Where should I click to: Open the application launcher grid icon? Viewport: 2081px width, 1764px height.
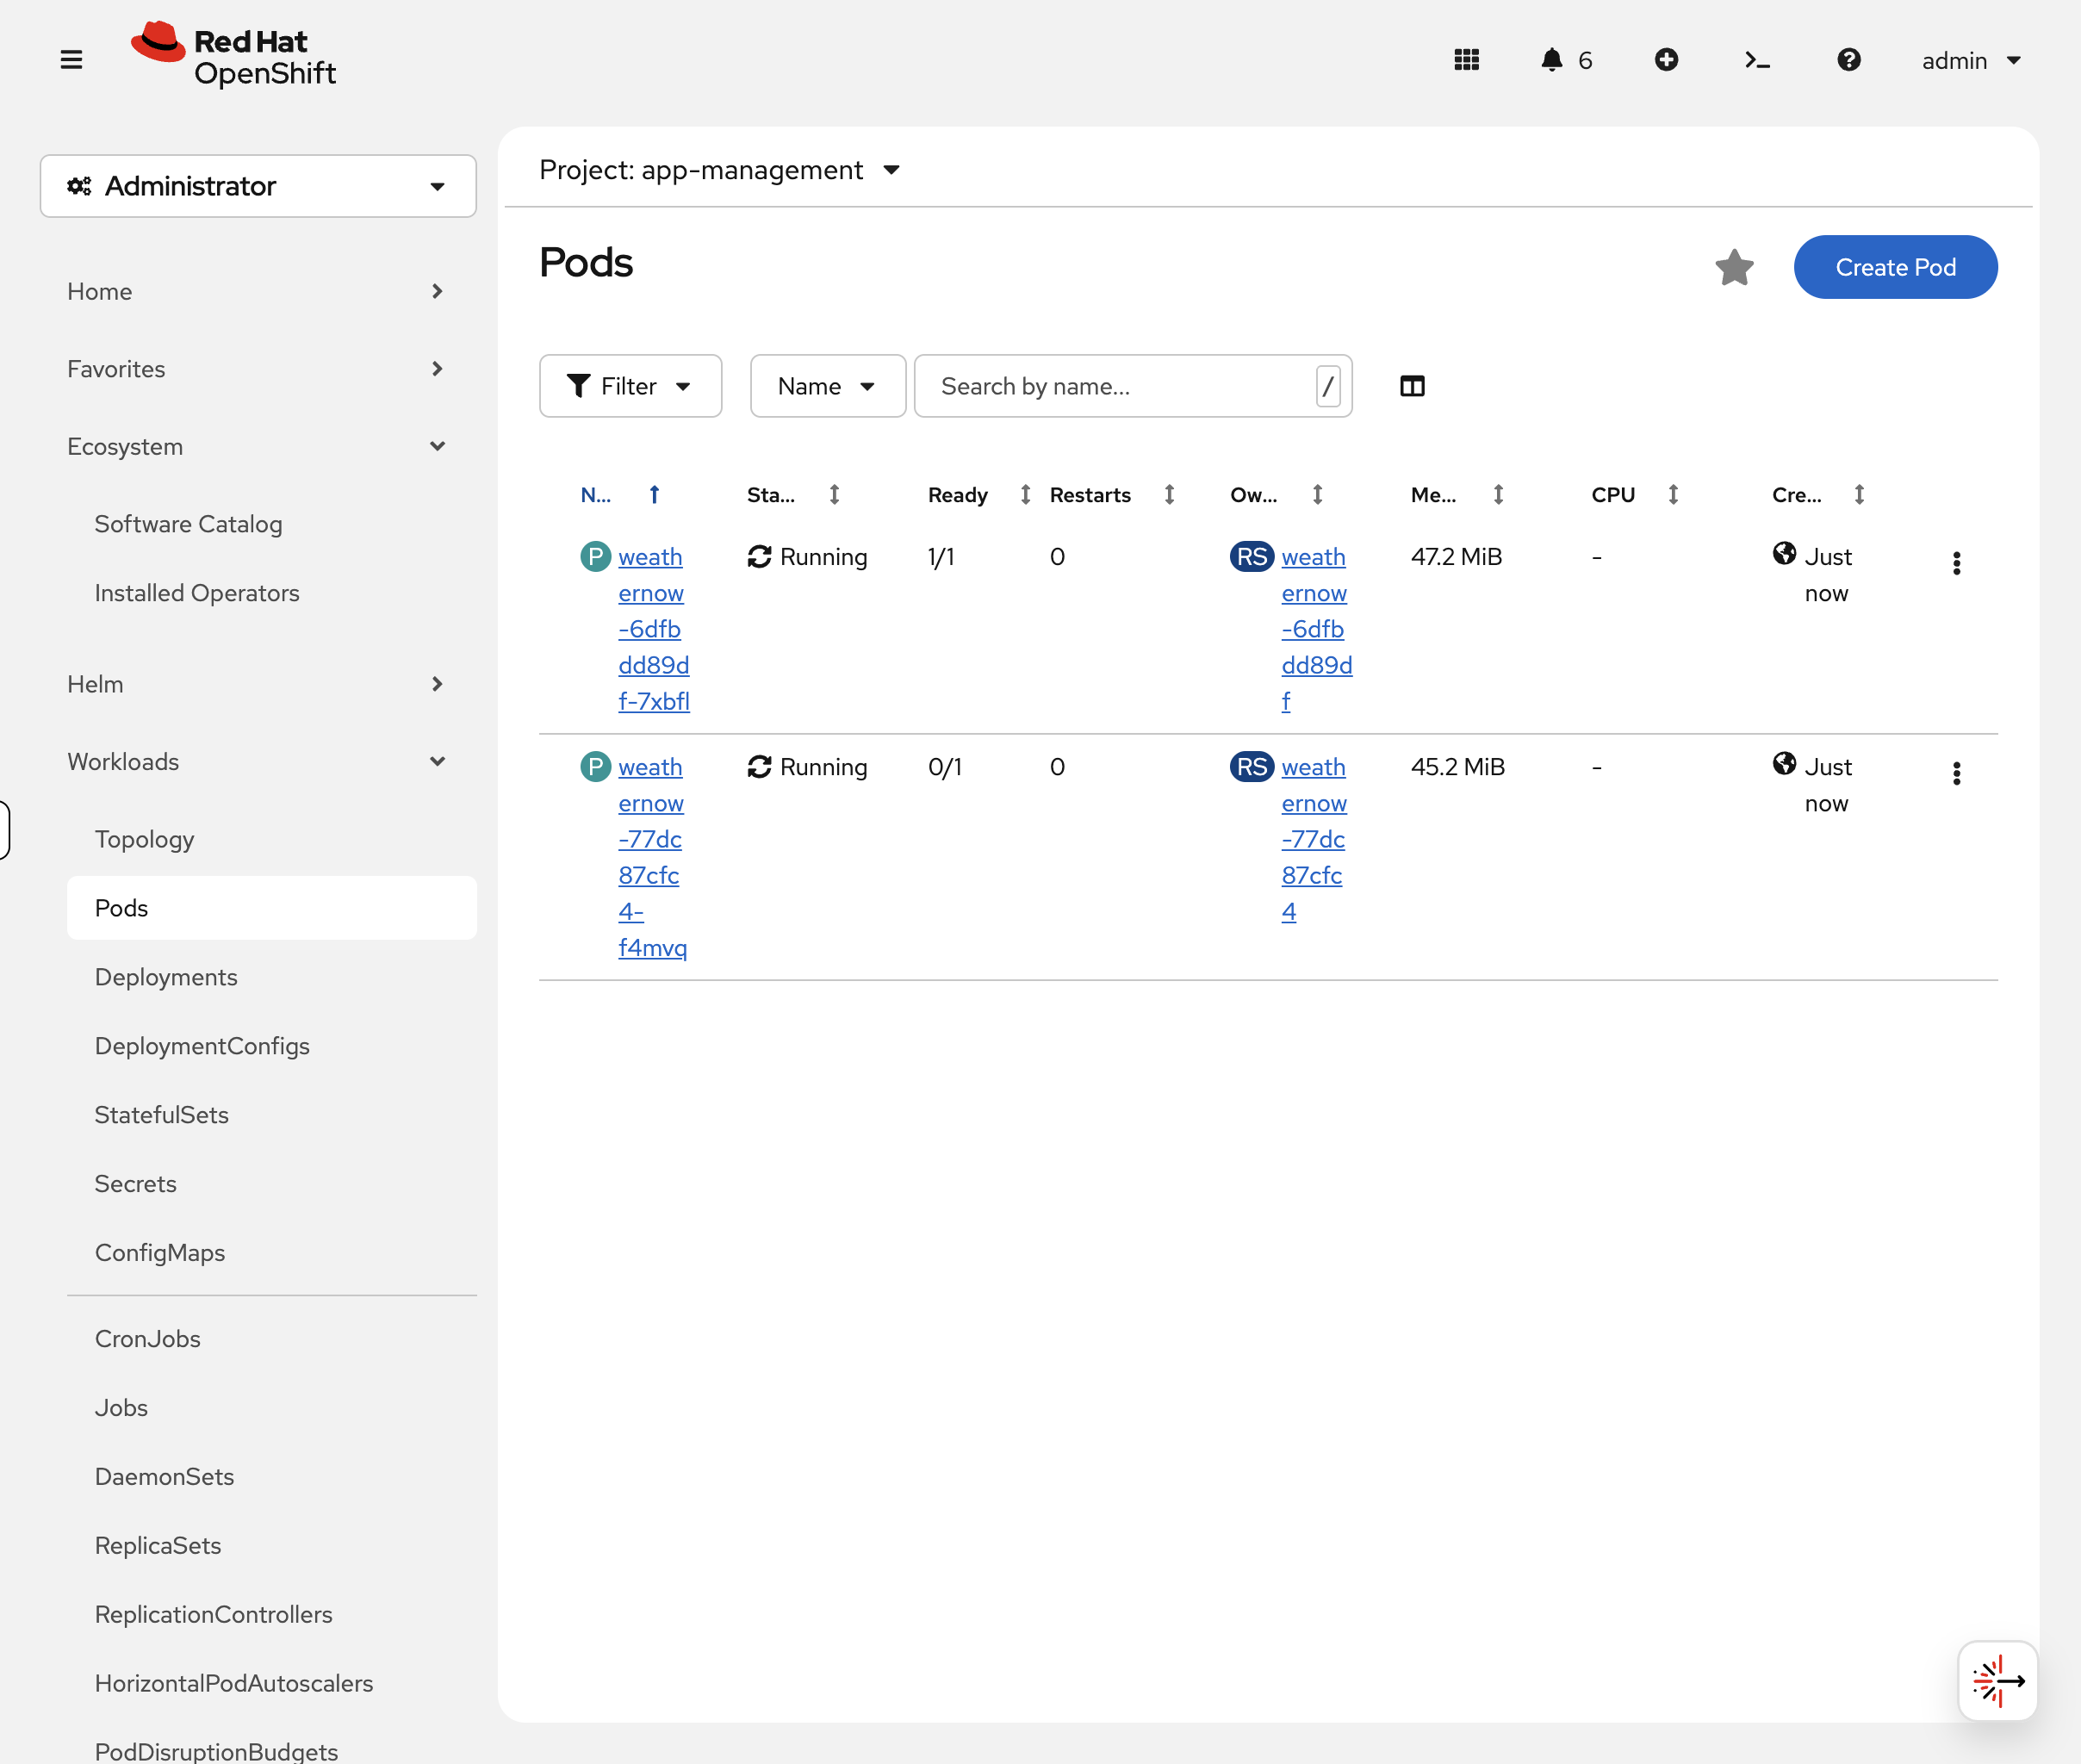(x=1466, y=60)
